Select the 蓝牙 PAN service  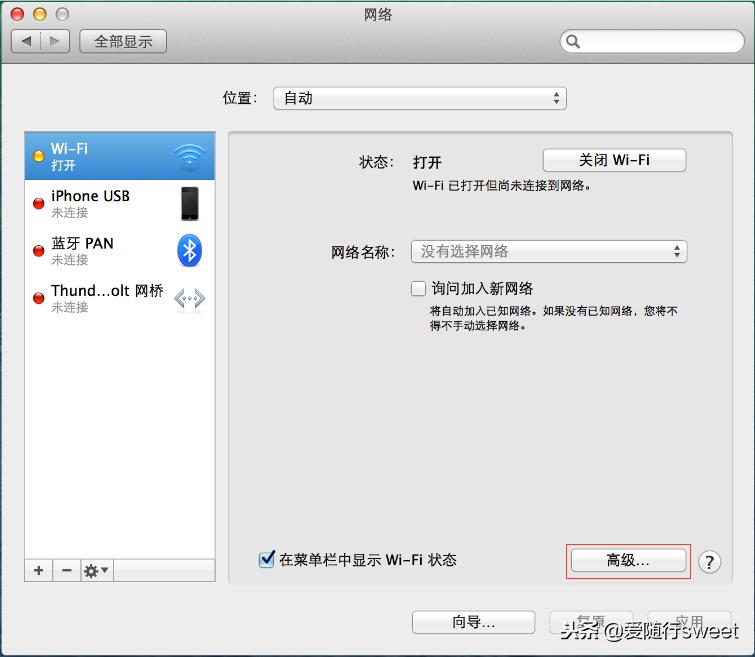click(119, 250)
